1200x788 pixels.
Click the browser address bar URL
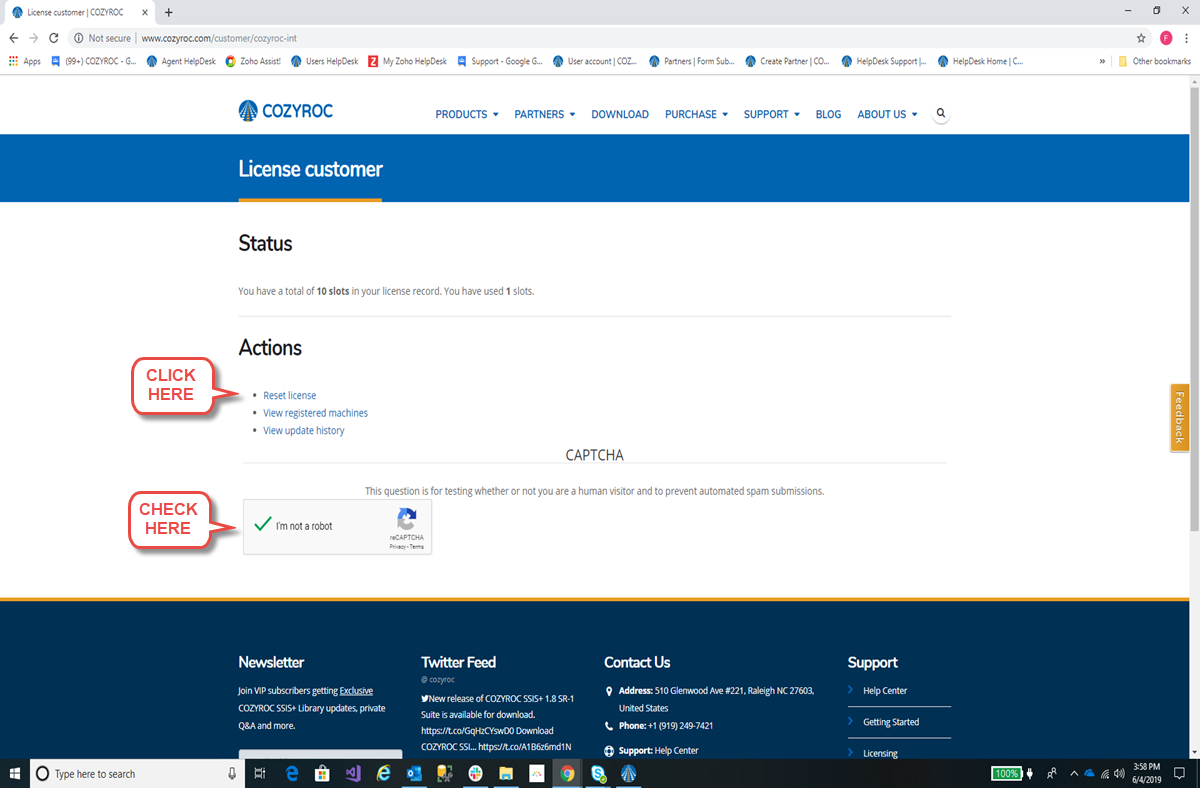[219, 38]
